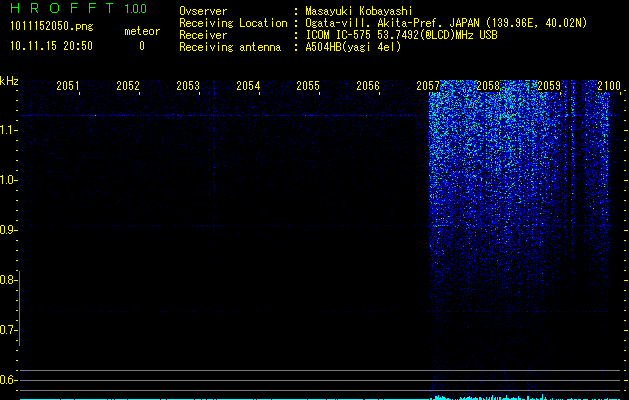Image resolution: width=629 pixels, height=400 pixels.
Task: Click the 0.8 frequency axis label
Action: tap(8, 280)
